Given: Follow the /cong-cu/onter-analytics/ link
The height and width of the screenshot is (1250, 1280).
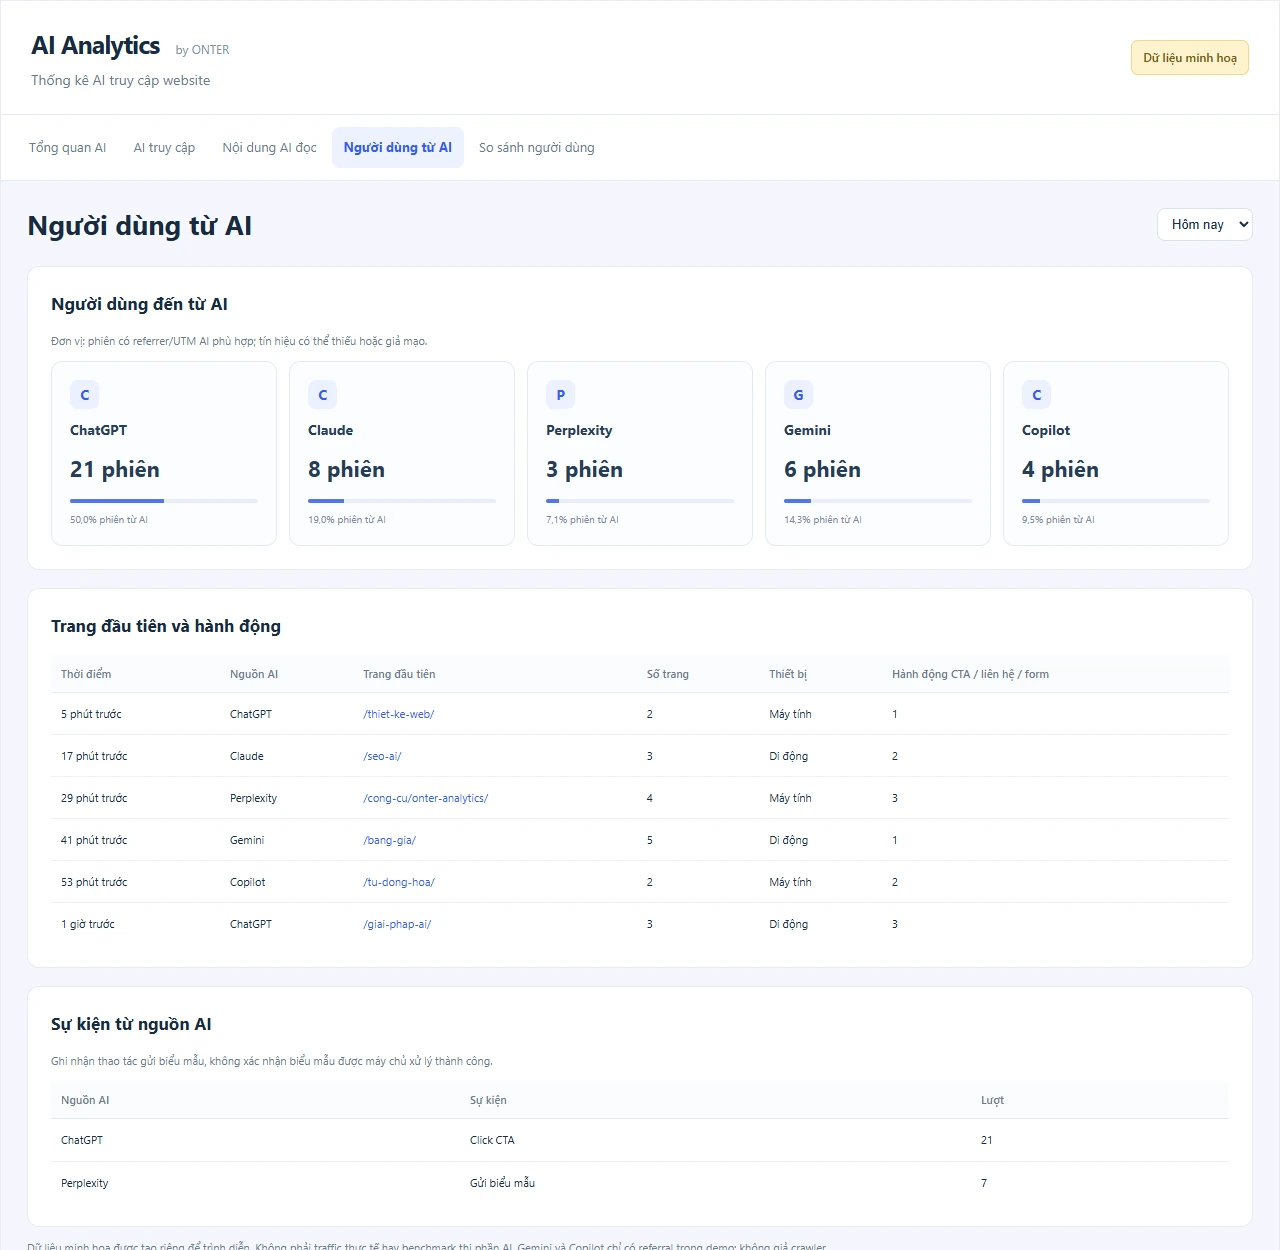Looking at the screenshot, I should coord(425,798).
